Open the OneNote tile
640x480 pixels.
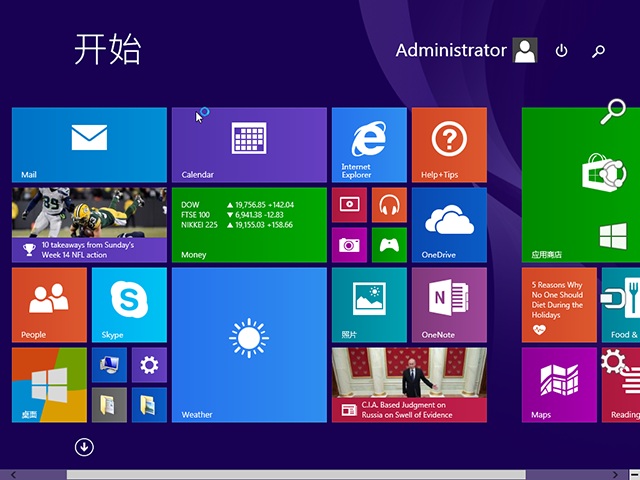click(449, 305)
